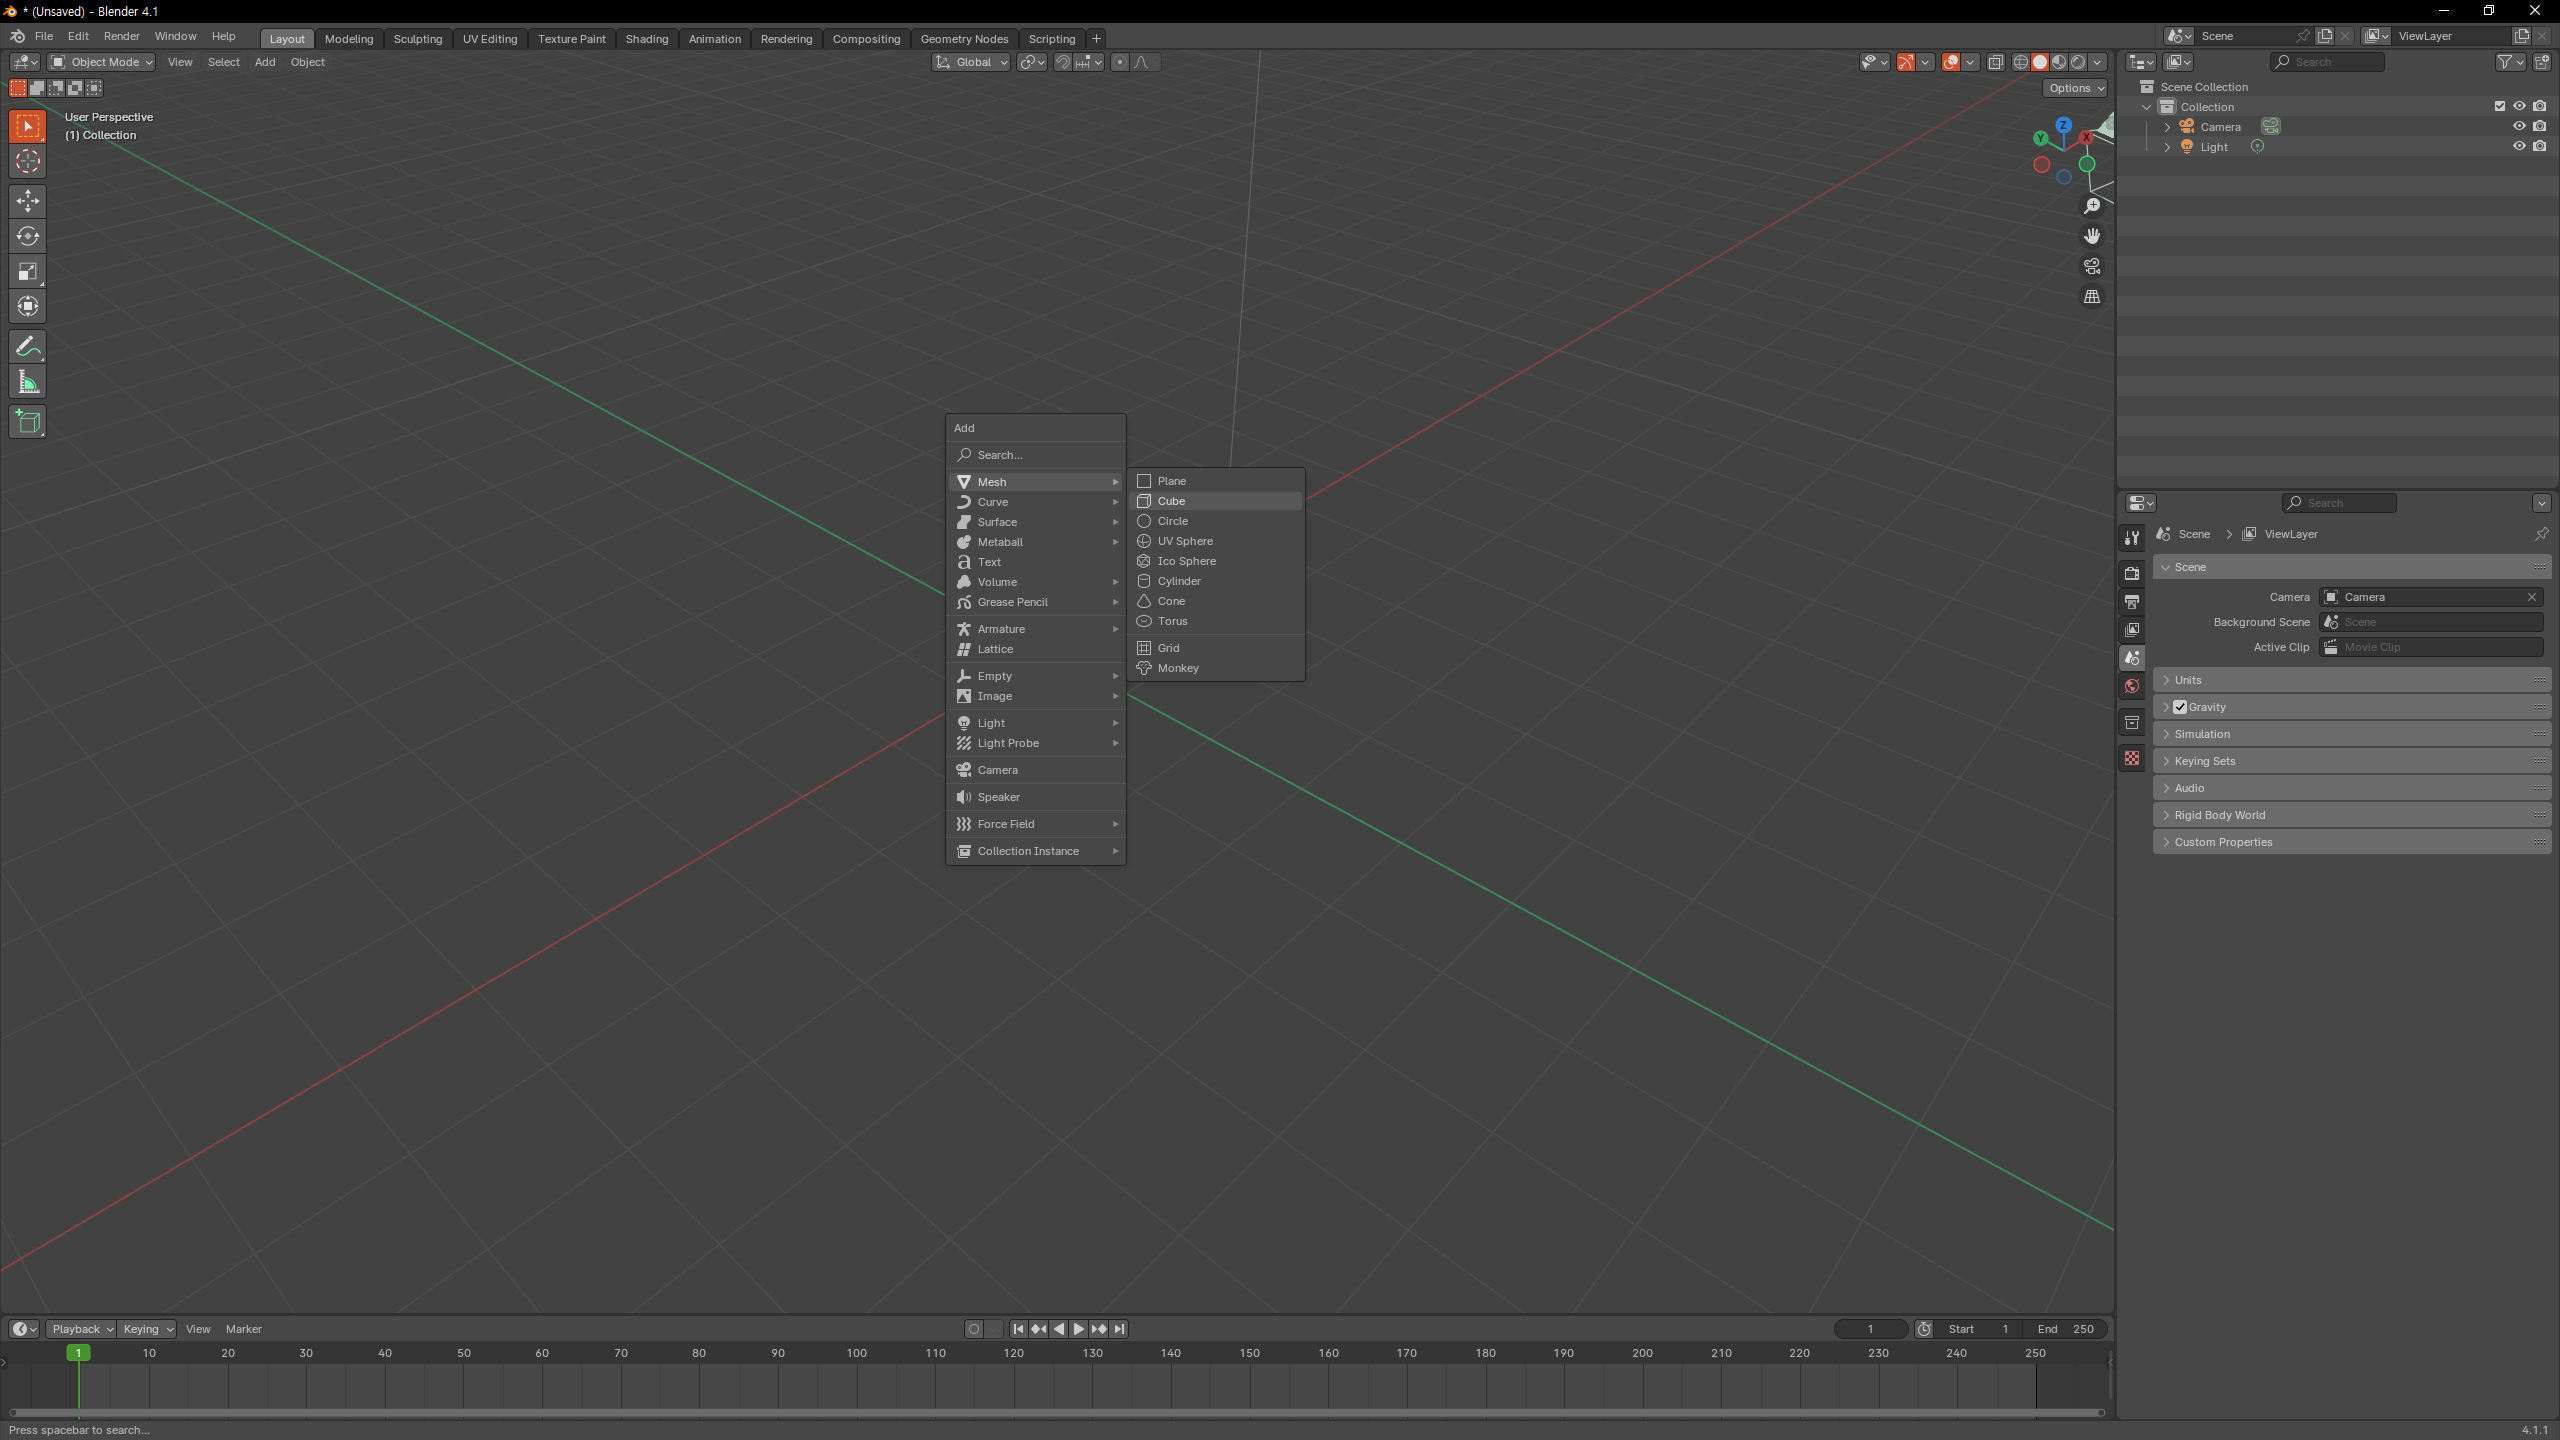Image resolution: width=2560 pixels, height=1440 pixels.
Task: Click the End frame field
Action: [2066, 1329]
